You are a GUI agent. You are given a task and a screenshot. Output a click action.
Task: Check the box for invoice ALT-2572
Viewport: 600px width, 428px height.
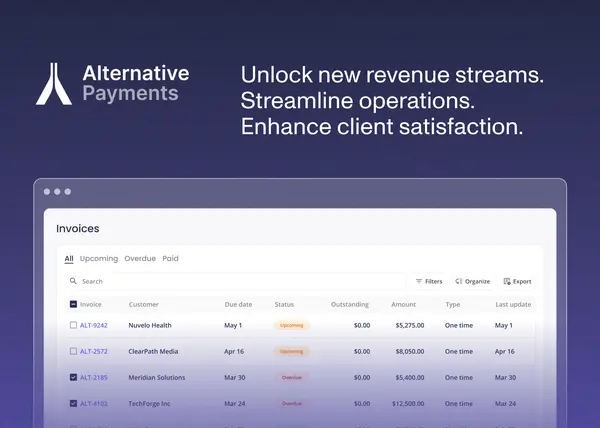click(x=73, y=351)
